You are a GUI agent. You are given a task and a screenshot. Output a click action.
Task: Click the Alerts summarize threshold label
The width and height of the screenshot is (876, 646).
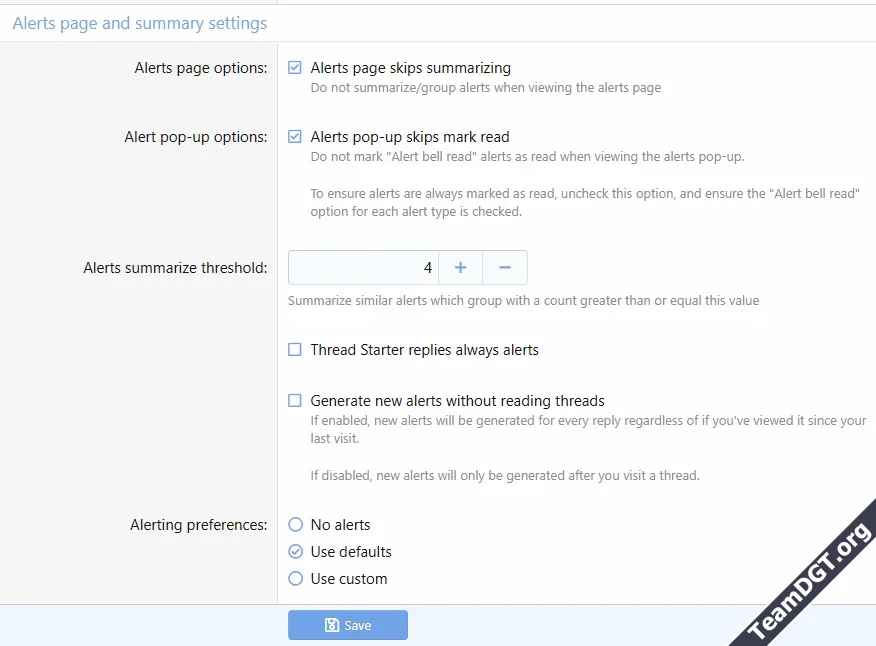175,268
